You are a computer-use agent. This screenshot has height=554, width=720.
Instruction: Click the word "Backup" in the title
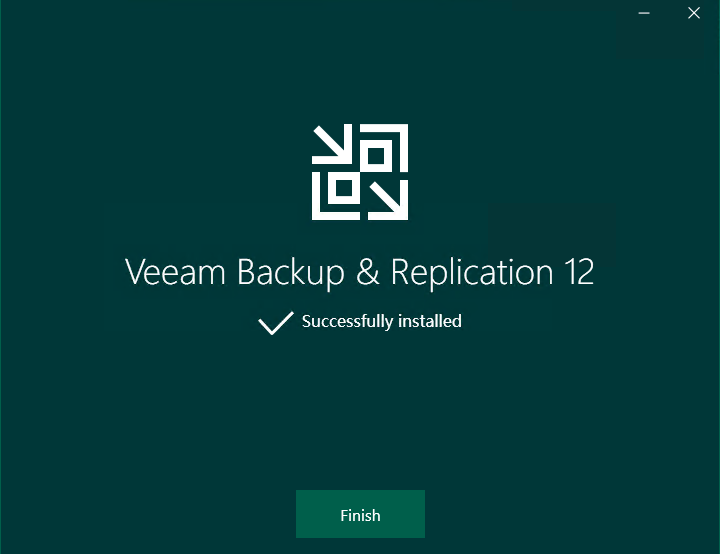[x=290, y=272]
